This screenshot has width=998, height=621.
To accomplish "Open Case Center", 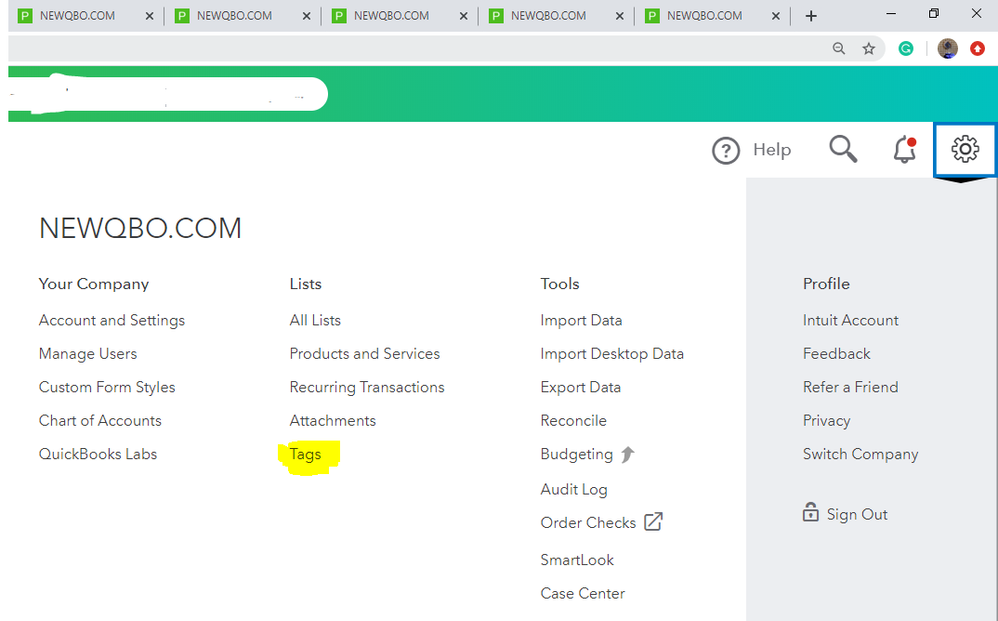I will [582, 594].
